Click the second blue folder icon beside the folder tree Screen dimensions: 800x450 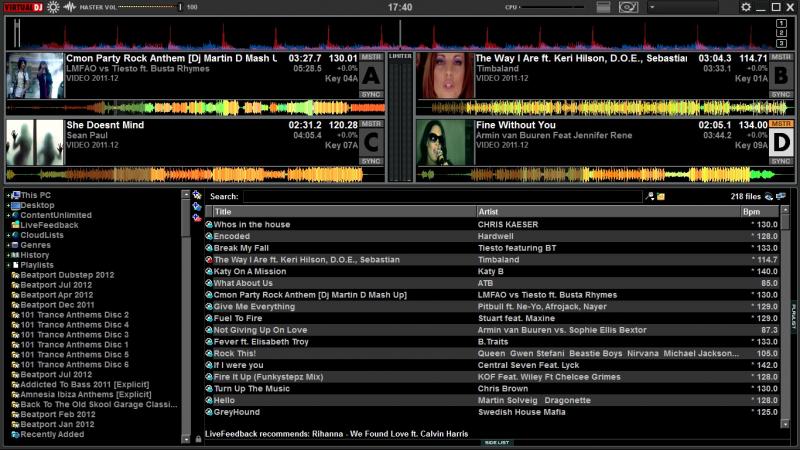(x=197, y=207)
